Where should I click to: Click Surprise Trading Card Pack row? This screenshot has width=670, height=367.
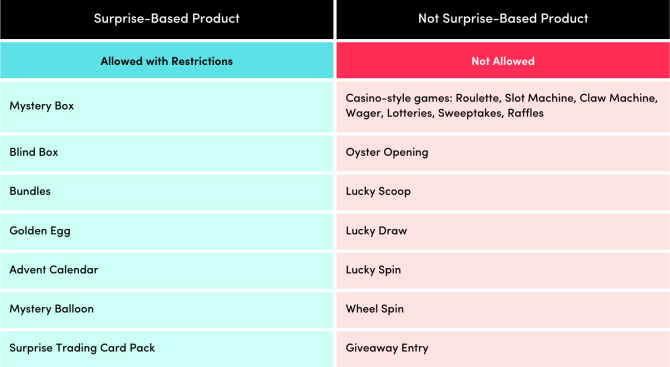(x=167, y=349)
